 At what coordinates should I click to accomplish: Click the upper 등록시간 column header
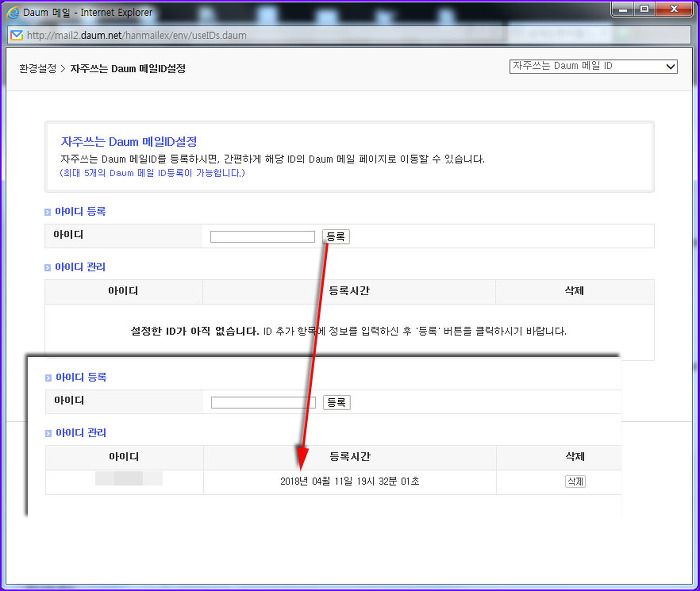349,291
